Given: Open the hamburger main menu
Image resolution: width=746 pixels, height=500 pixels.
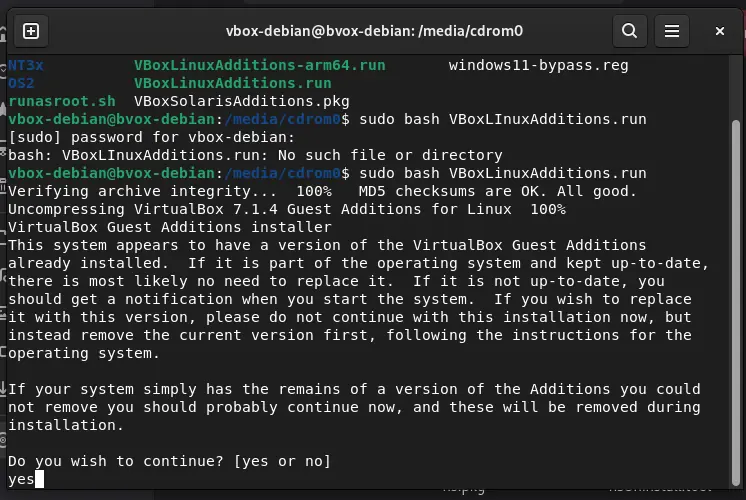Looking at the screenshot, I should [673, 31].
